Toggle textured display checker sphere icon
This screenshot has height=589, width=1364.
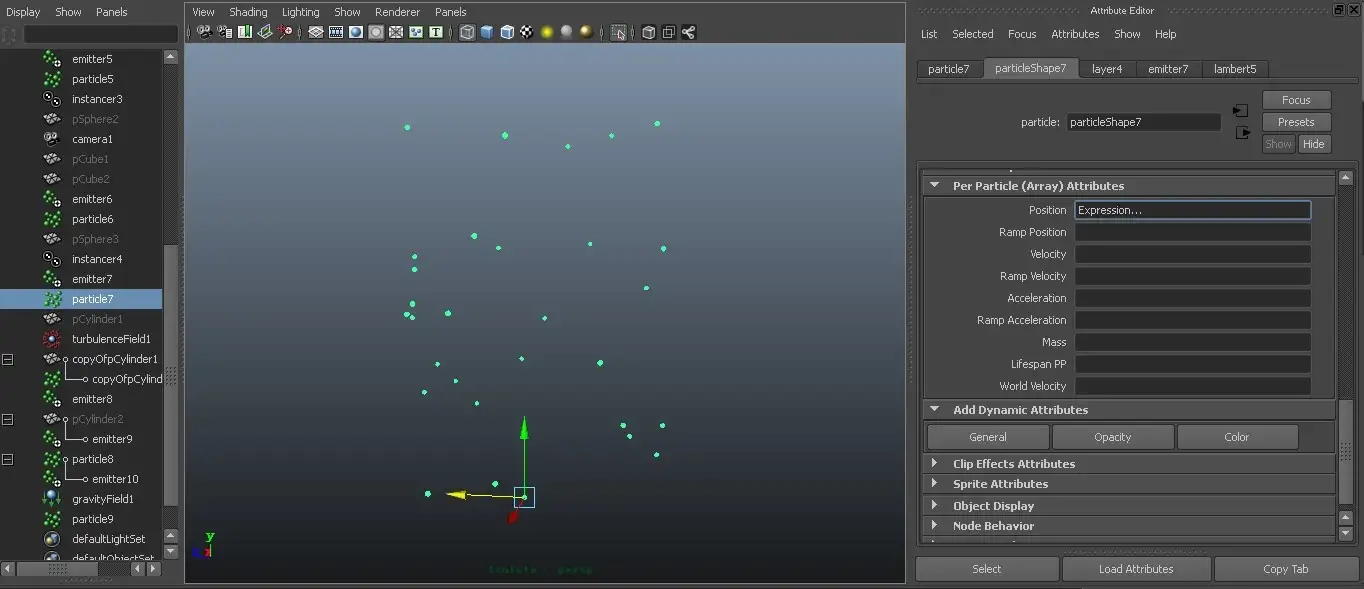[527, 32]
